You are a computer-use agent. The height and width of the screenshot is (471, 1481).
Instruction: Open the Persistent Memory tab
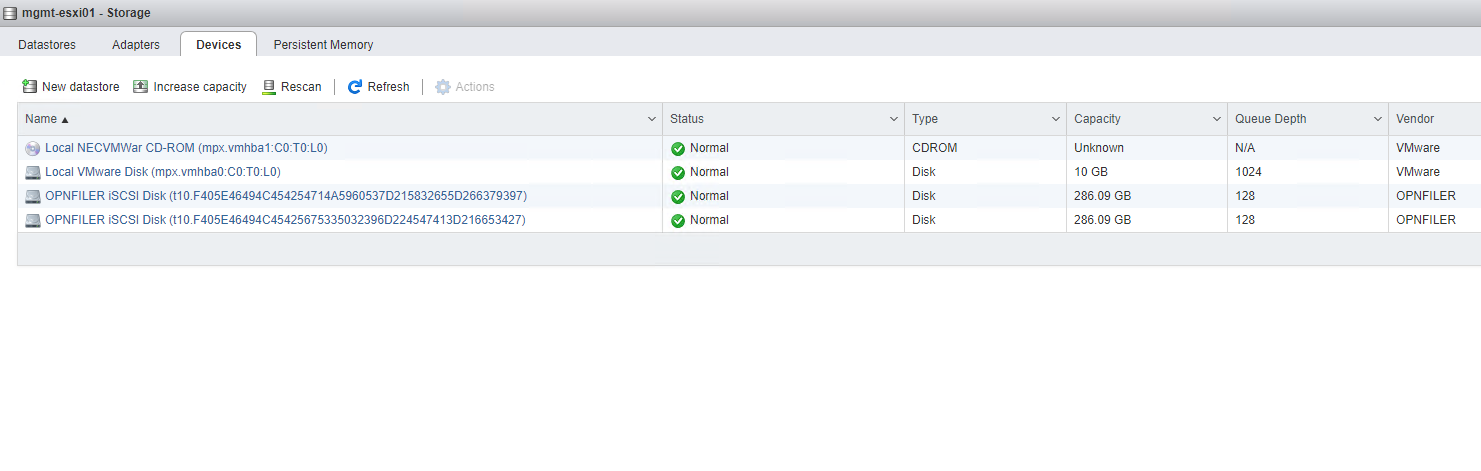pyautogui.click(x=323, y=44)
